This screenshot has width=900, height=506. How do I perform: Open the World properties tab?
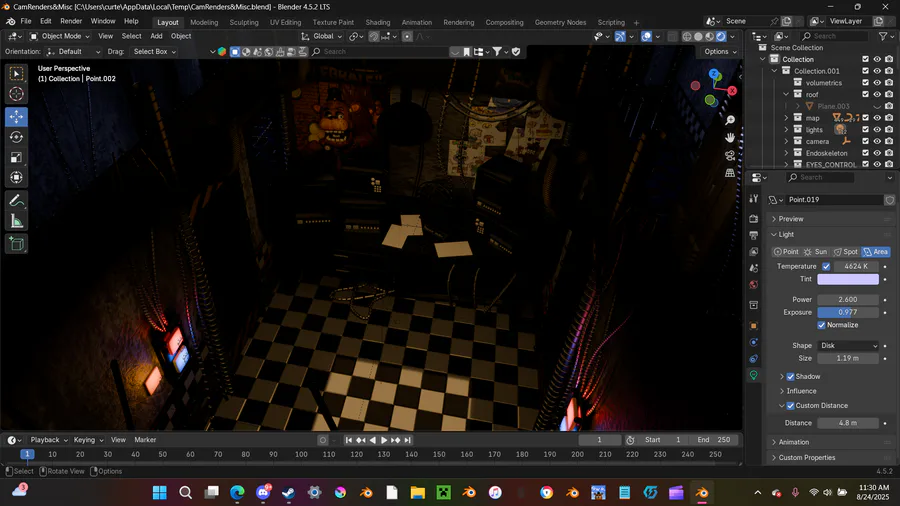pos(754,285)
